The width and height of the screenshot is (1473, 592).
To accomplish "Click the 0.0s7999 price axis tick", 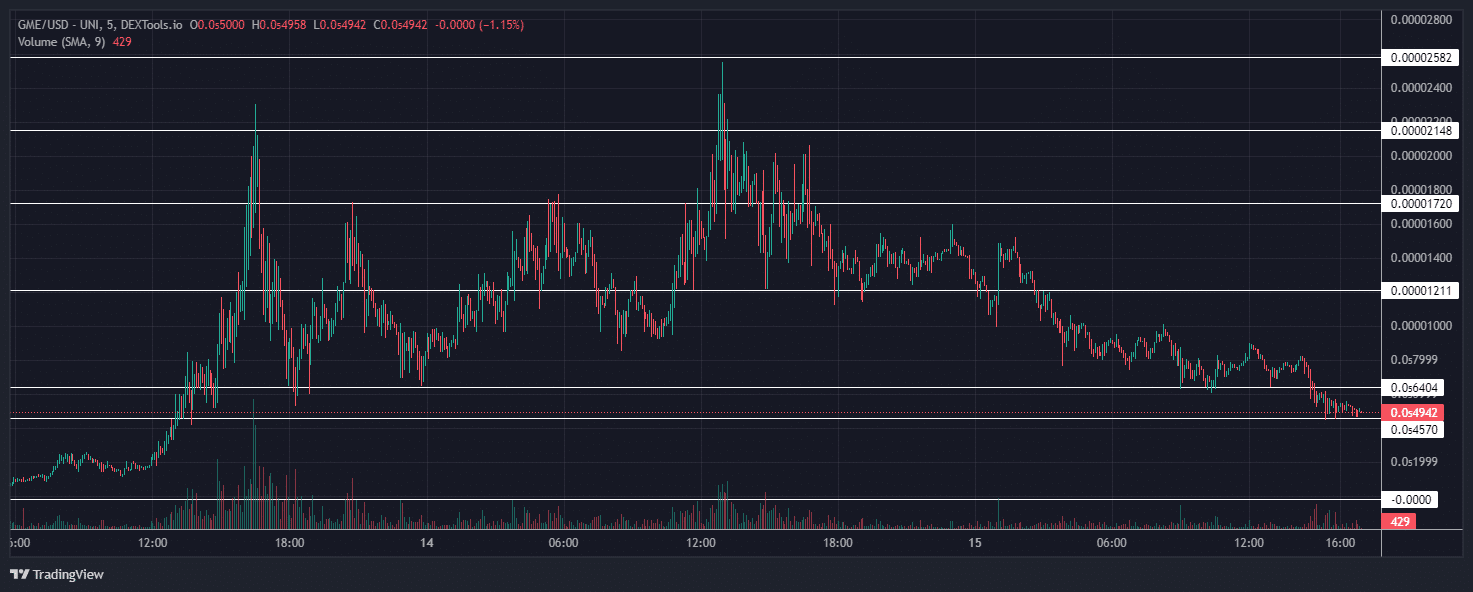I will coord(1413,359).
